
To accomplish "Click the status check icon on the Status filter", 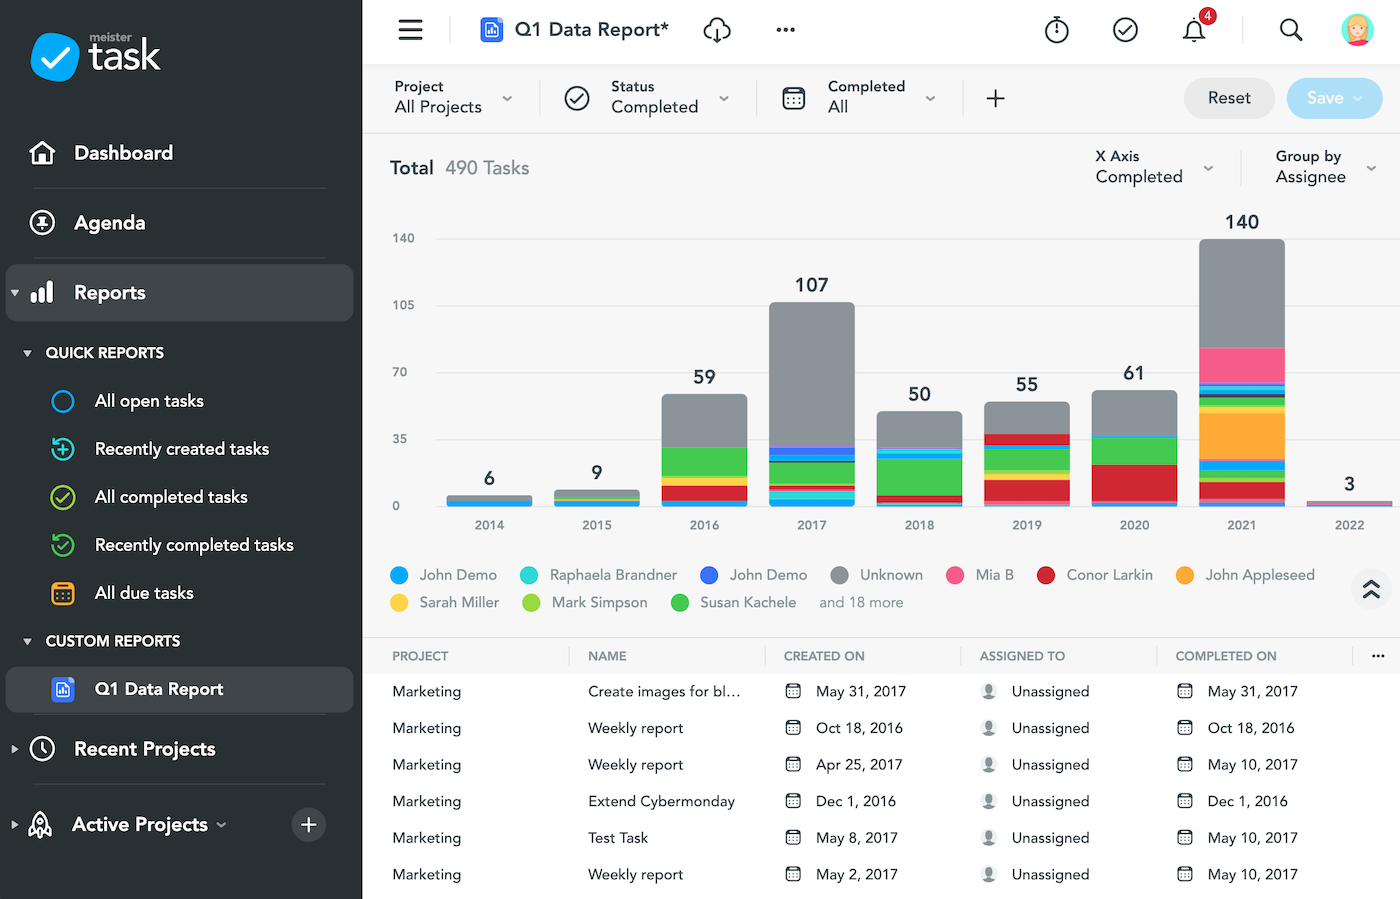I will click(576, 98).
